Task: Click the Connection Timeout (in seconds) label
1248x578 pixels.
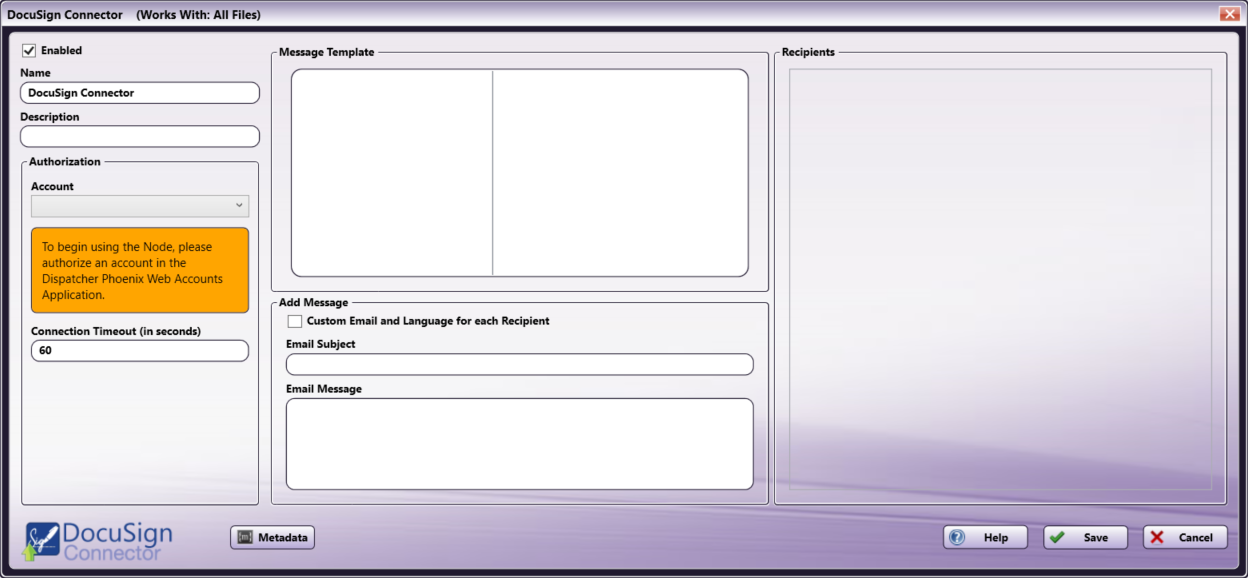Action: coord(116,331)
